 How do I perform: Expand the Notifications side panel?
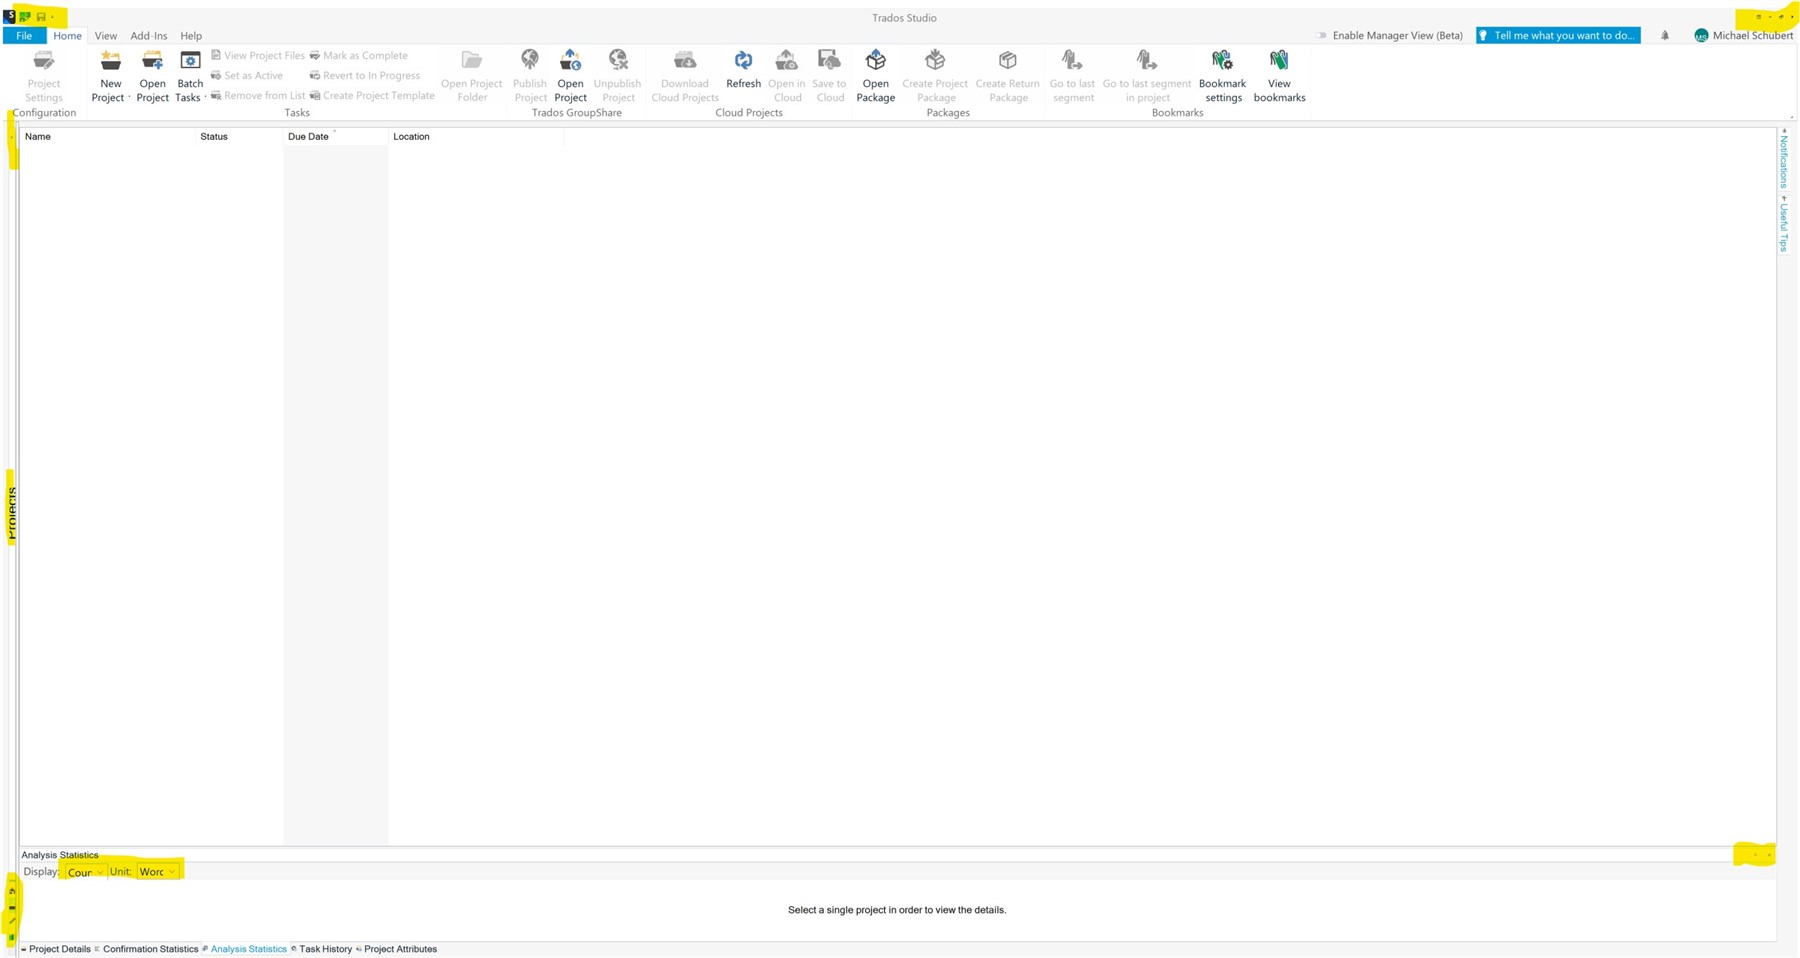(1783, 159)
